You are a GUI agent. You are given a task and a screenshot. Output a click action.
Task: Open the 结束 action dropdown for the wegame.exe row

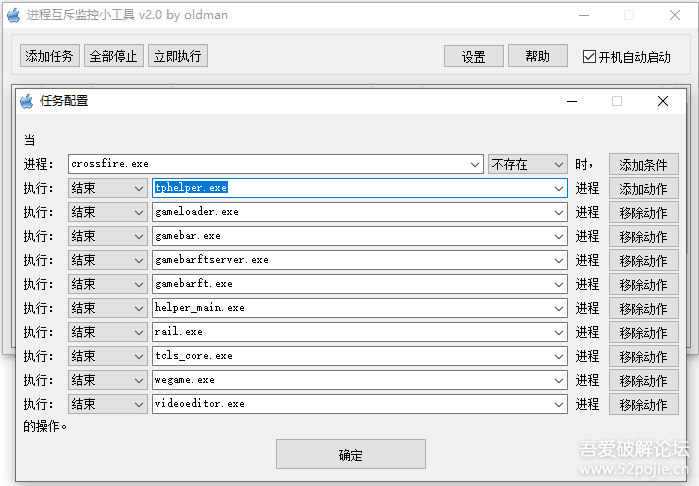108,381
